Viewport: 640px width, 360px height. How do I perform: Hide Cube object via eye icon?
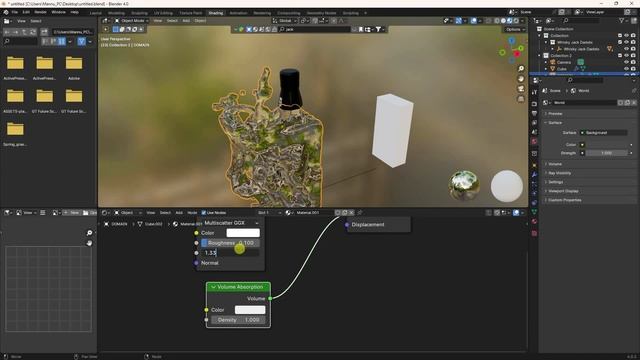pos(626,69)
